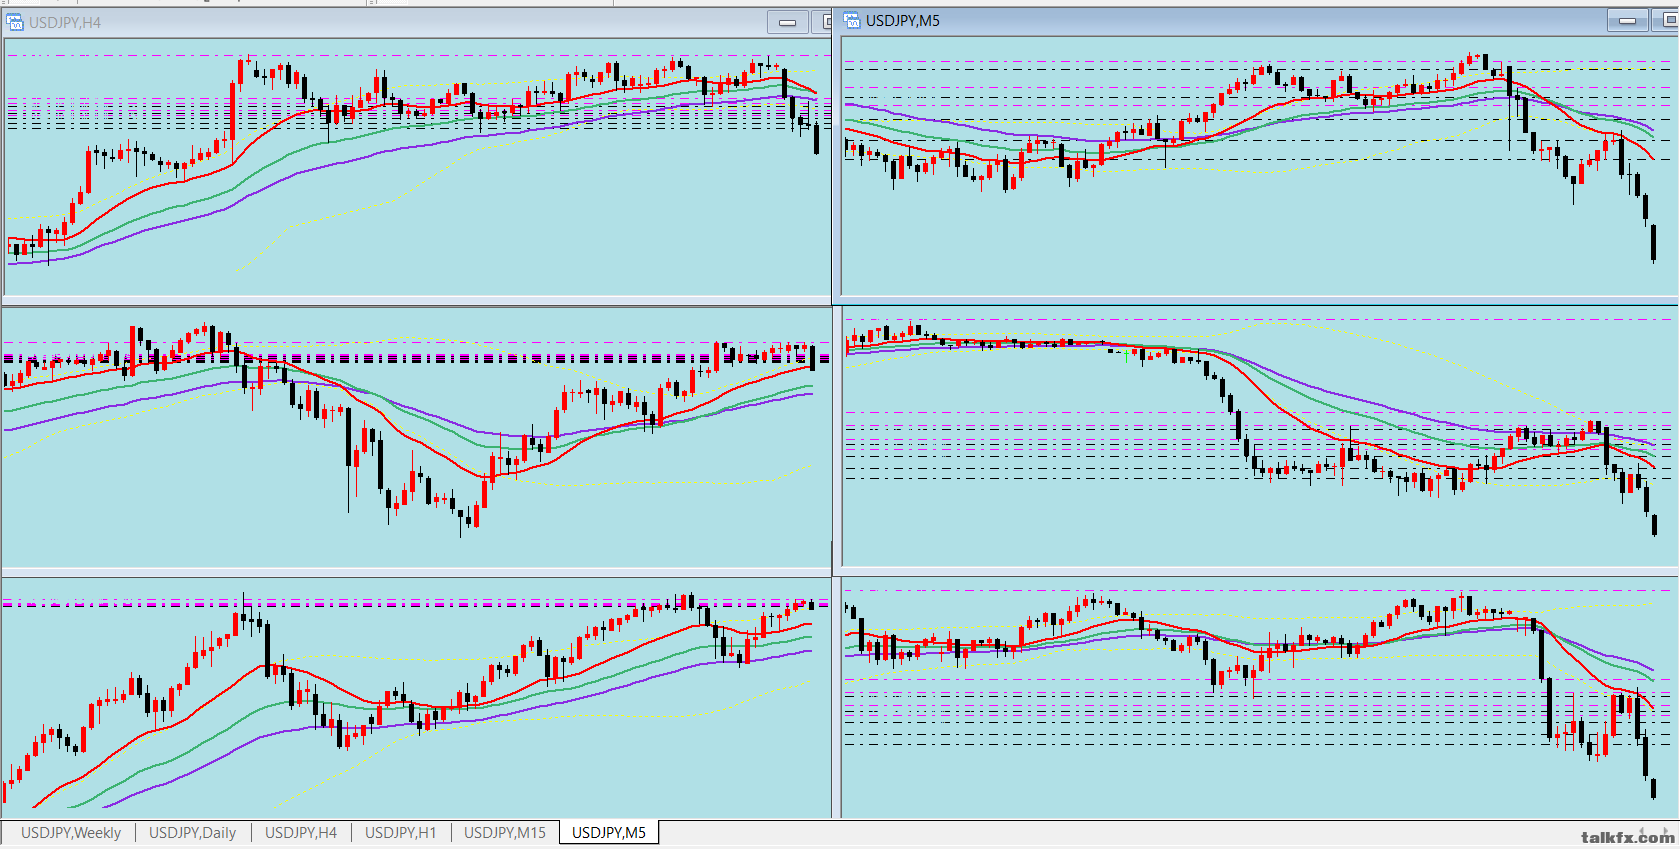
Task: Click the USDJPY,M5 window chart icon
Action: click(852, 20)
